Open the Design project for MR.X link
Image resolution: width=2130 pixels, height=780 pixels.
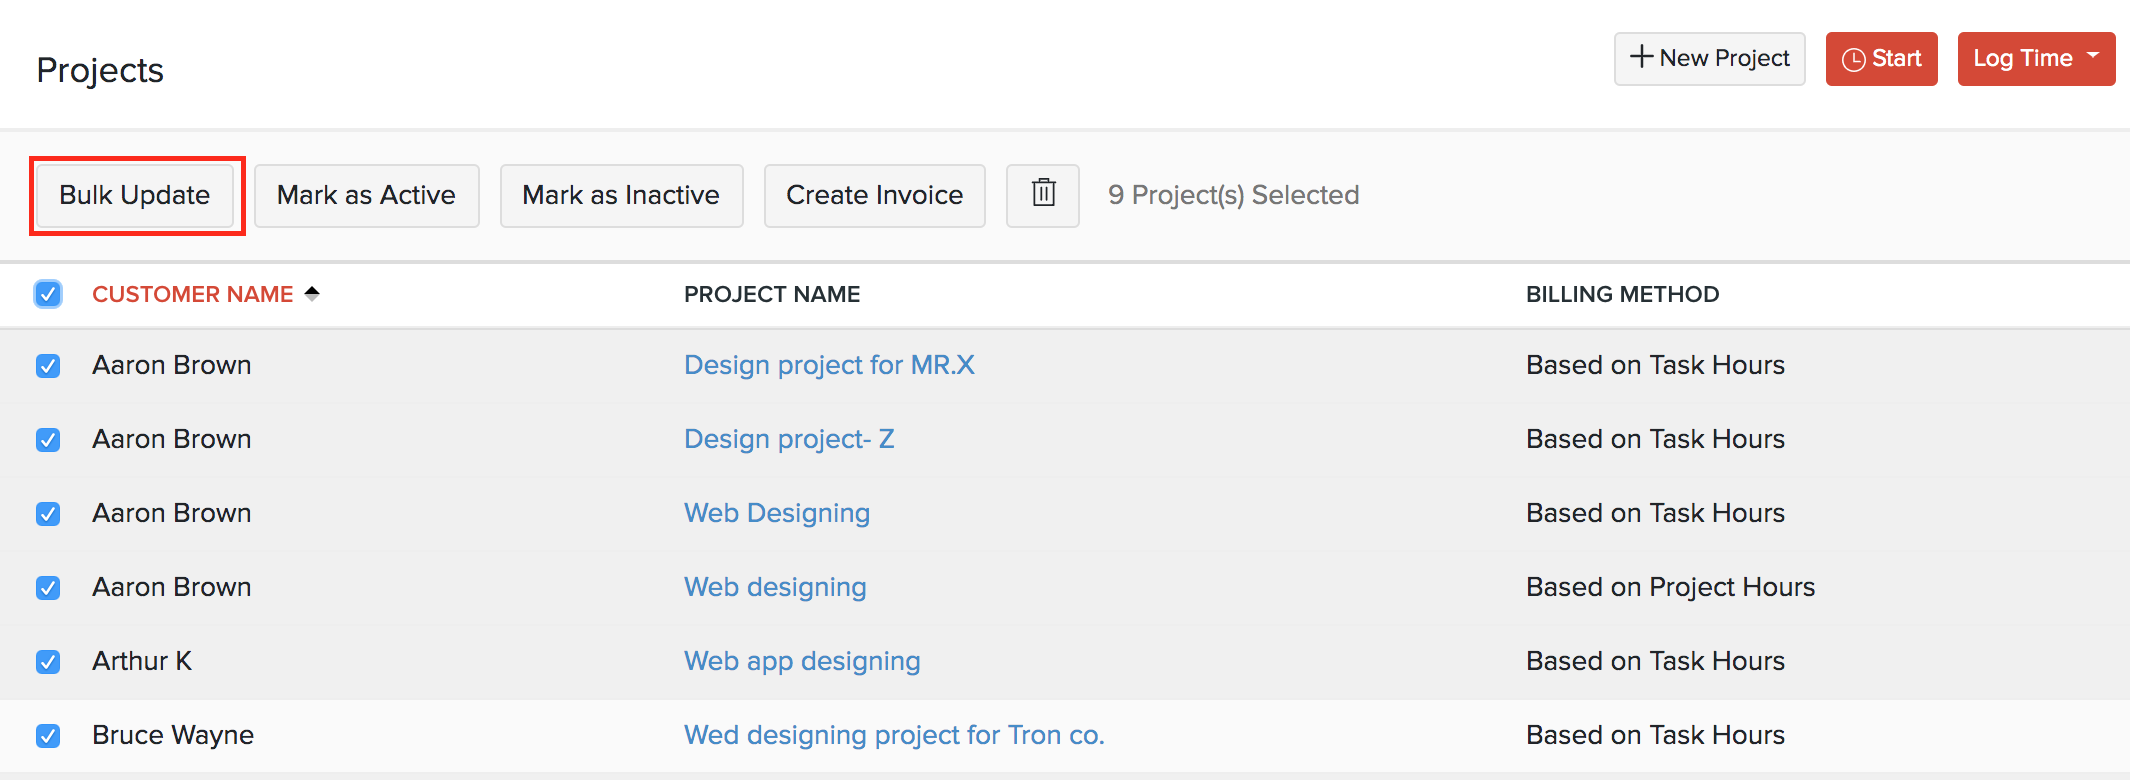click(828, 365)
